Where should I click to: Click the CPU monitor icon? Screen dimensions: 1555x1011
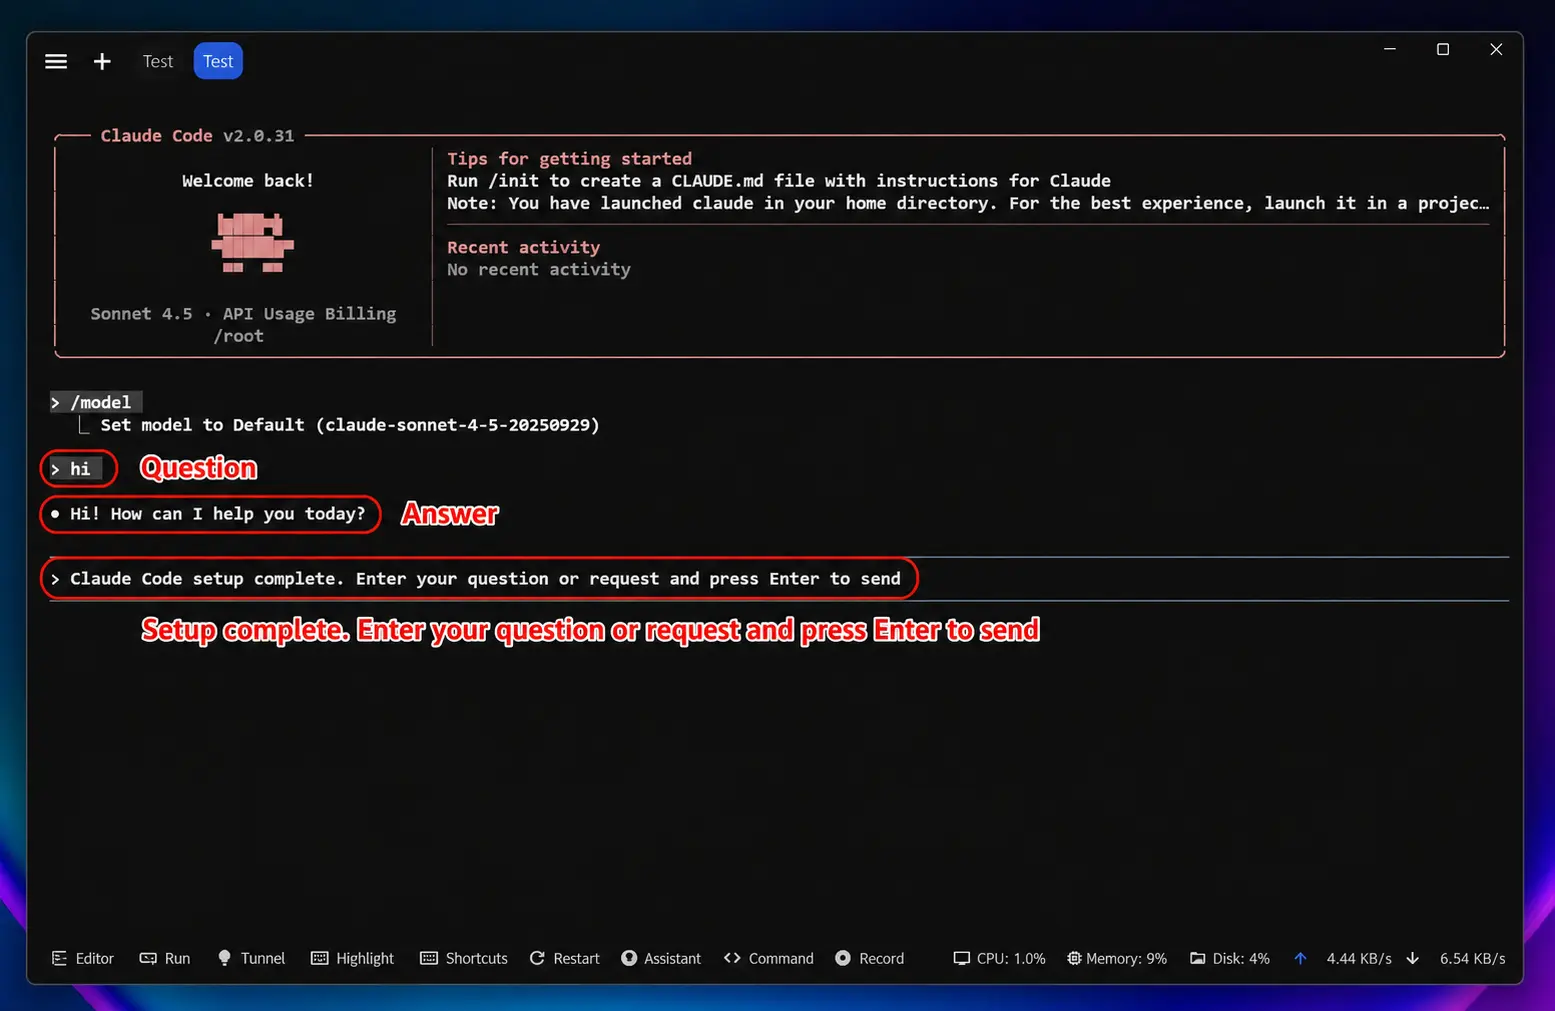961,958
